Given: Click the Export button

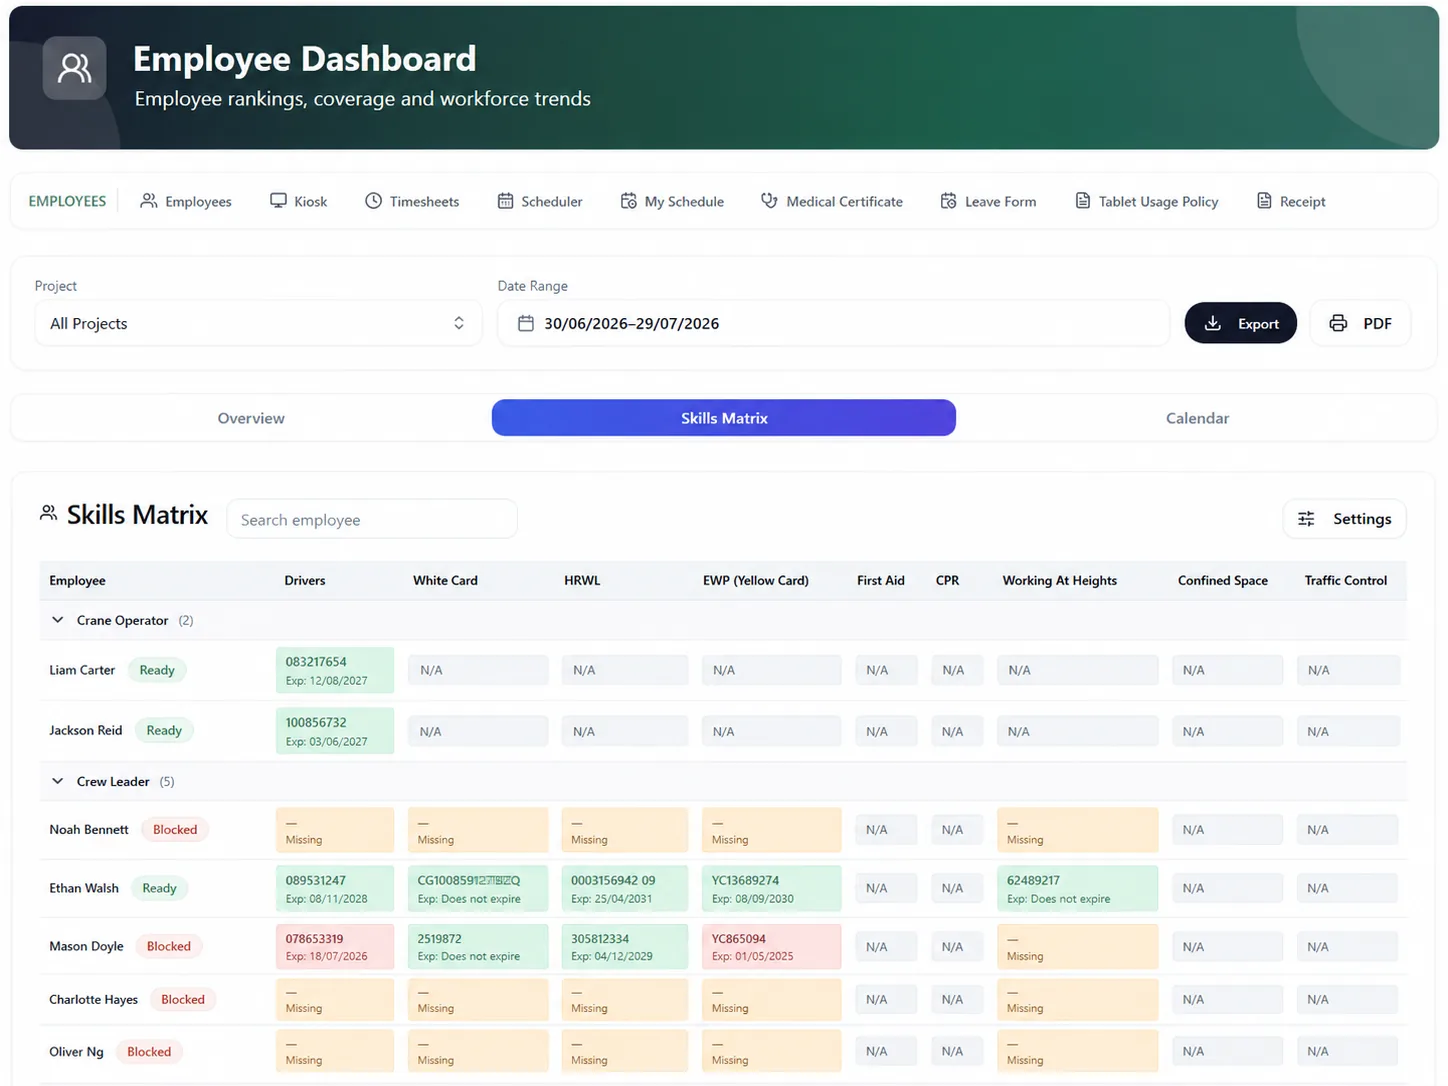Looking at the screenshot, I should 1240,323.
